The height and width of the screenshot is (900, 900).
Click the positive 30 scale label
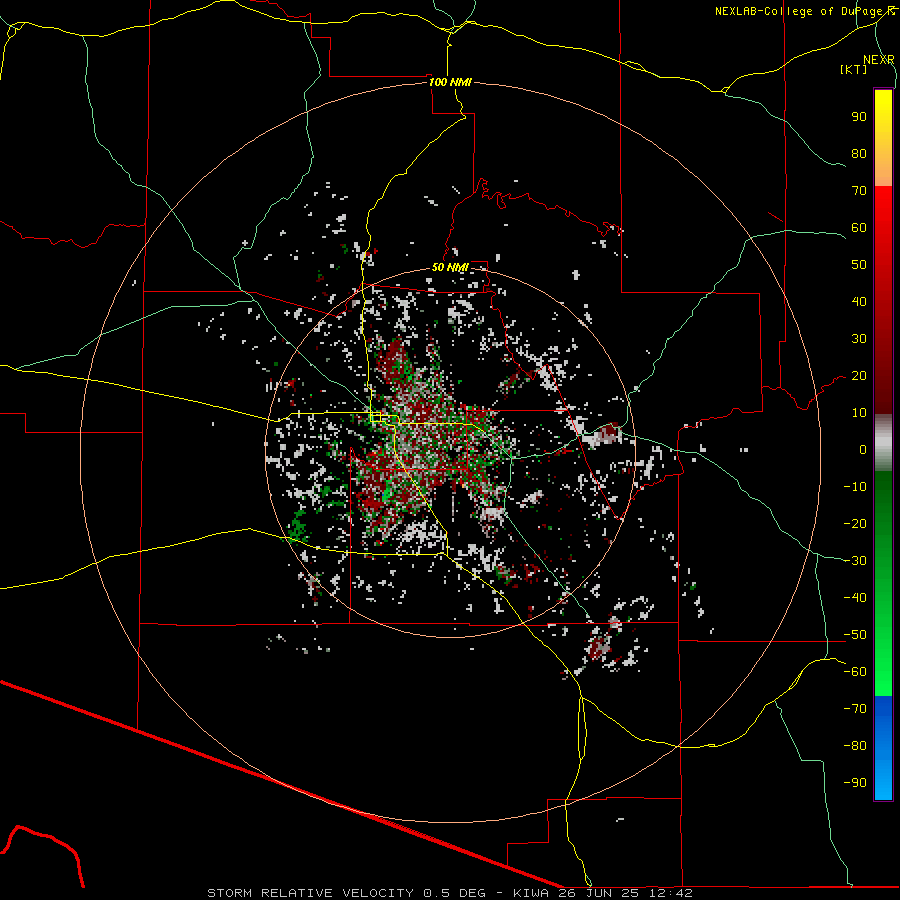coord(859,339)
